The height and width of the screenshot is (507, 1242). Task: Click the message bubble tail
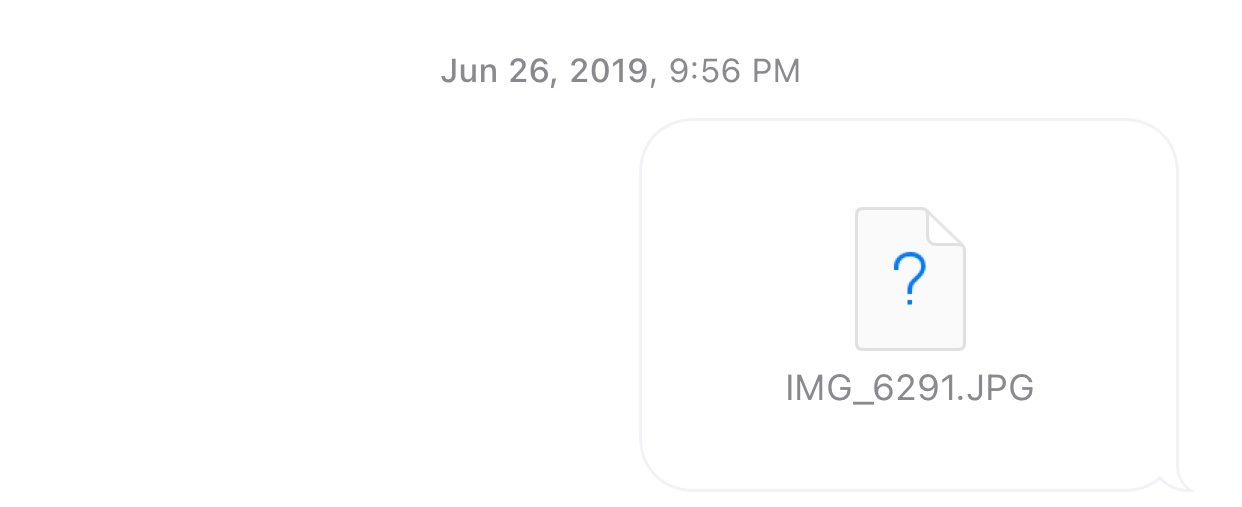click(1178, 482)
